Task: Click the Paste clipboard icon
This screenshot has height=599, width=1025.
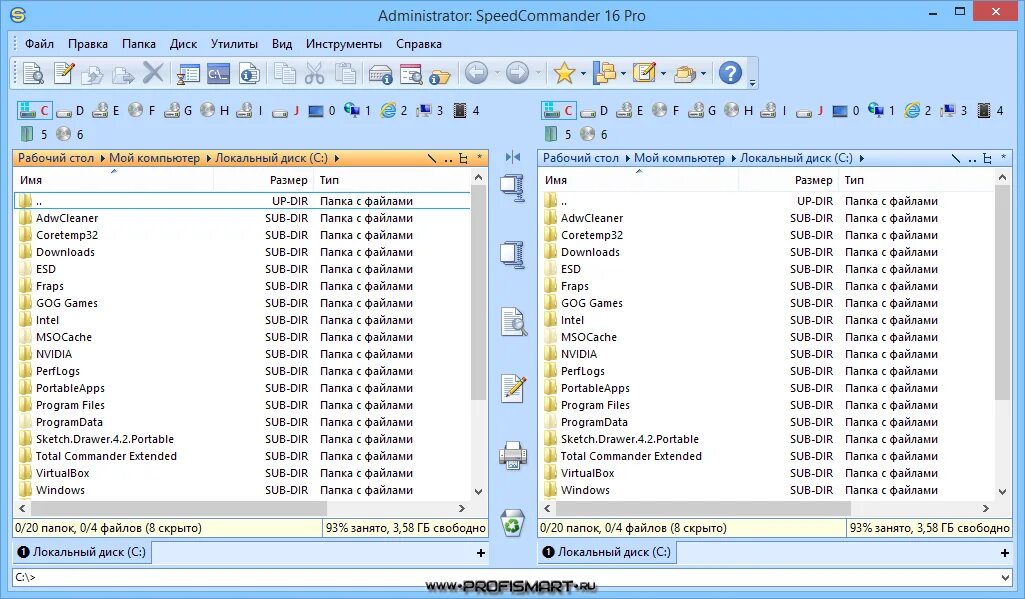Action: 345,73
